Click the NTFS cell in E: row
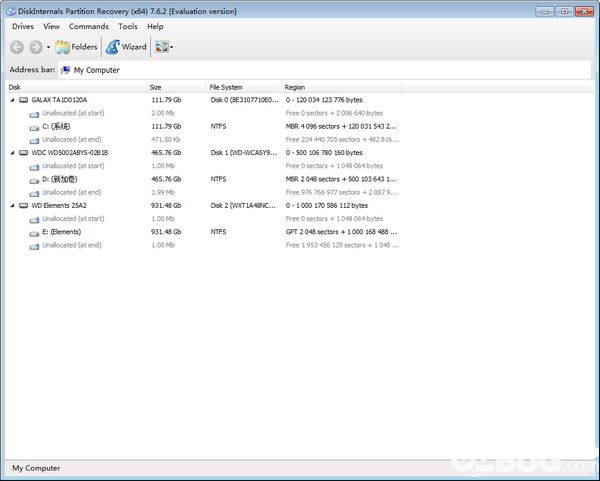The width and height of the screenshot is (600, 481). click(x=218, y=232)
